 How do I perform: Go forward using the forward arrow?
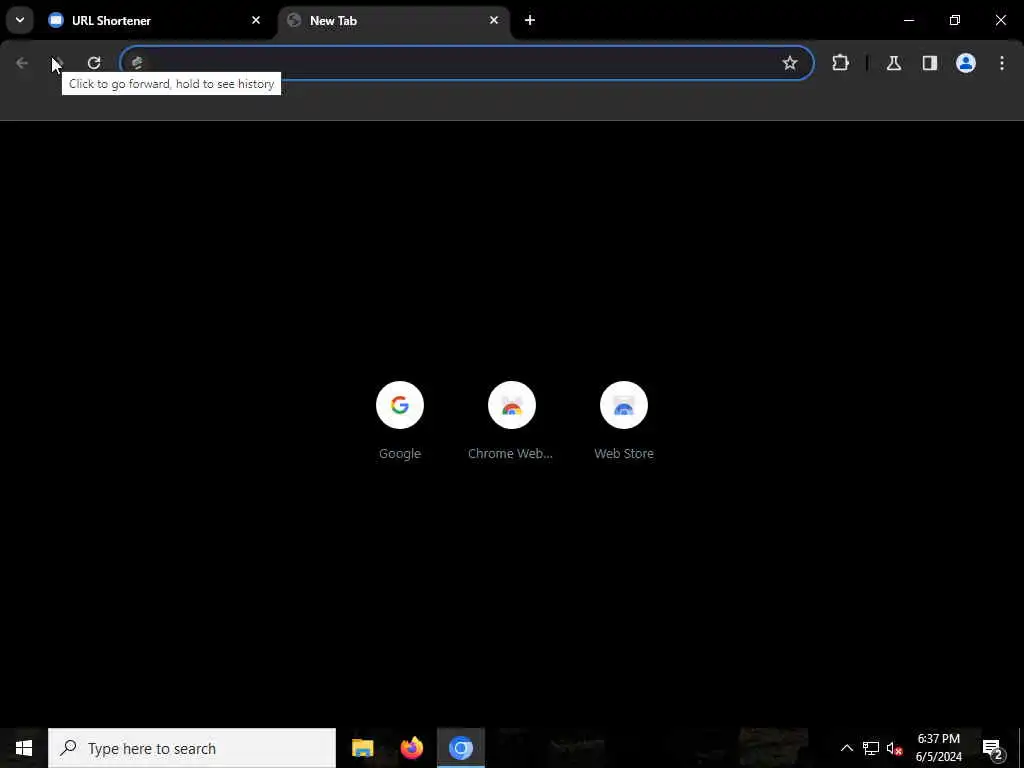58,63
